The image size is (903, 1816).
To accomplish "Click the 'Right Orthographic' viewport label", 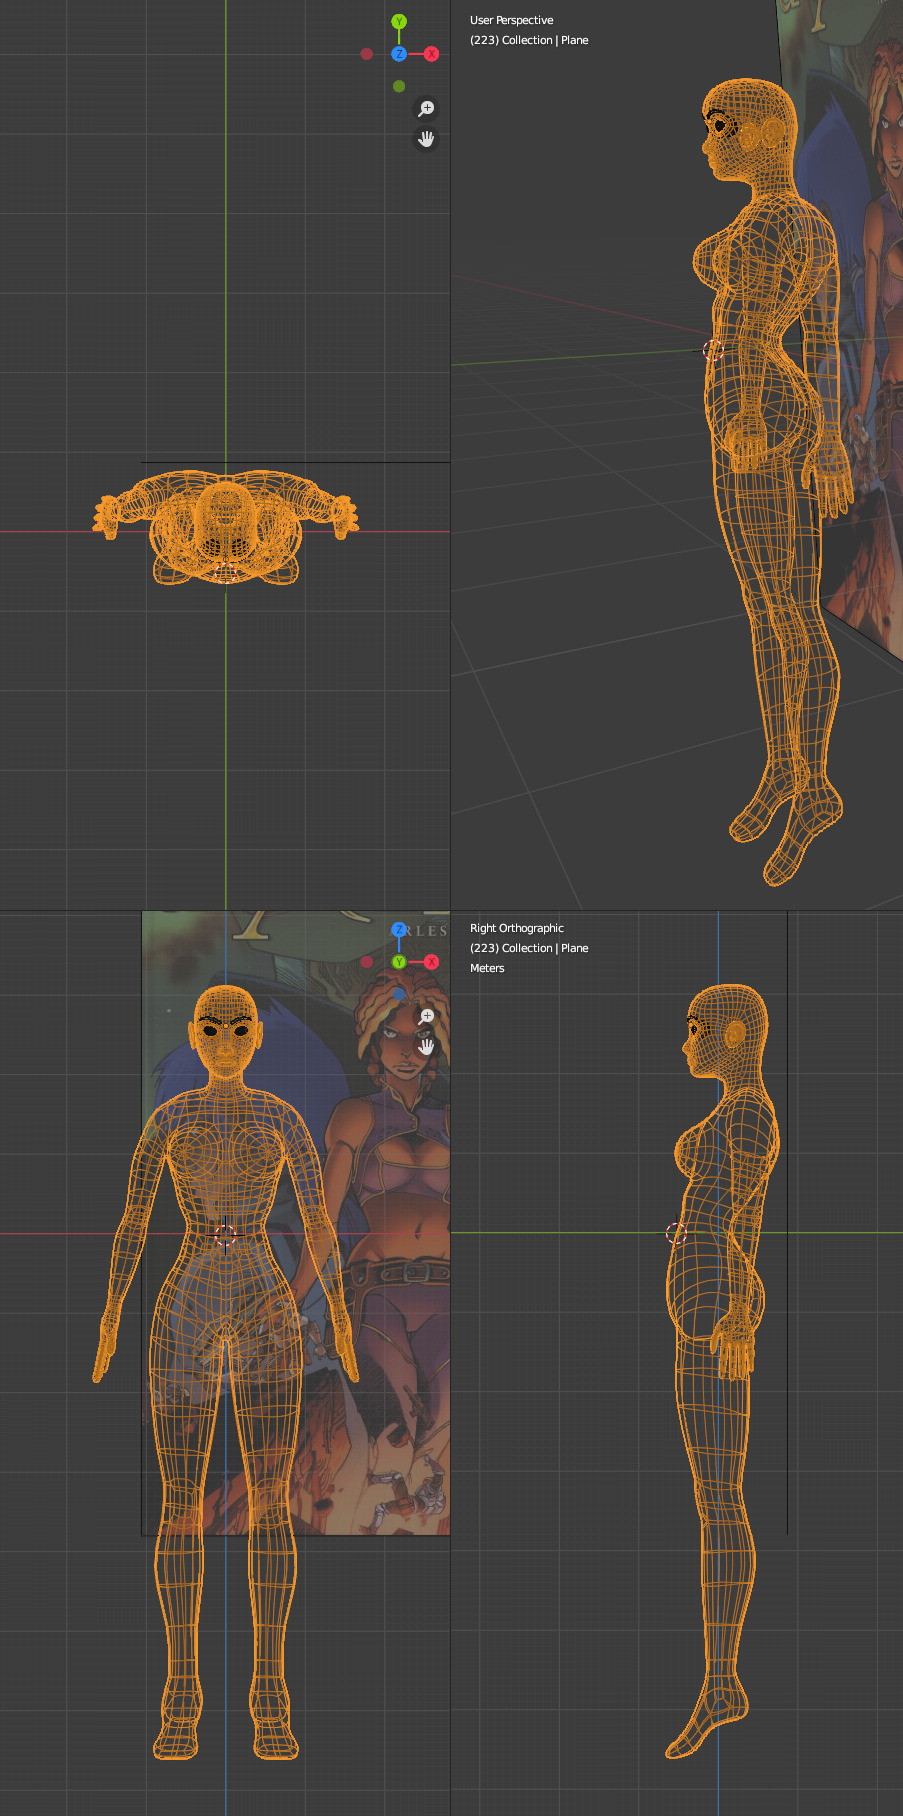I will 516,928.
